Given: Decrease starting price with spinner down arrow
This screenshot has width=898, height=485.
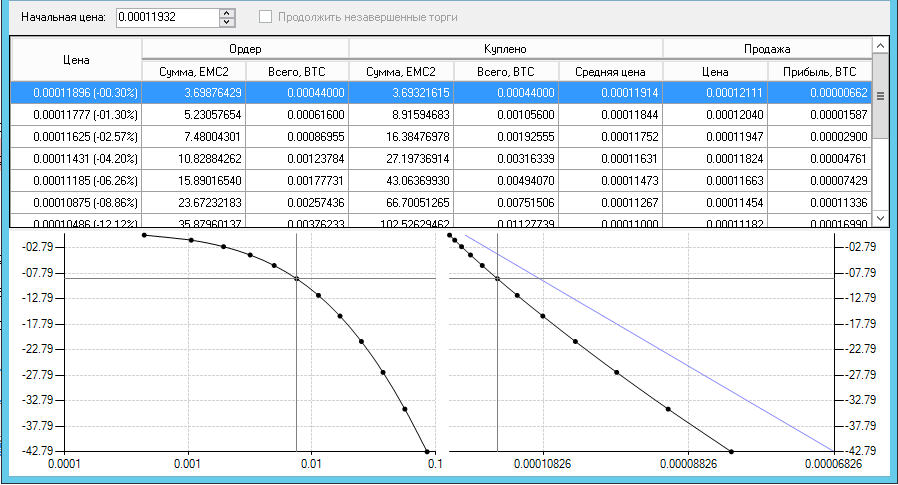Looking at the screenshot, I should tap(227, 22).
